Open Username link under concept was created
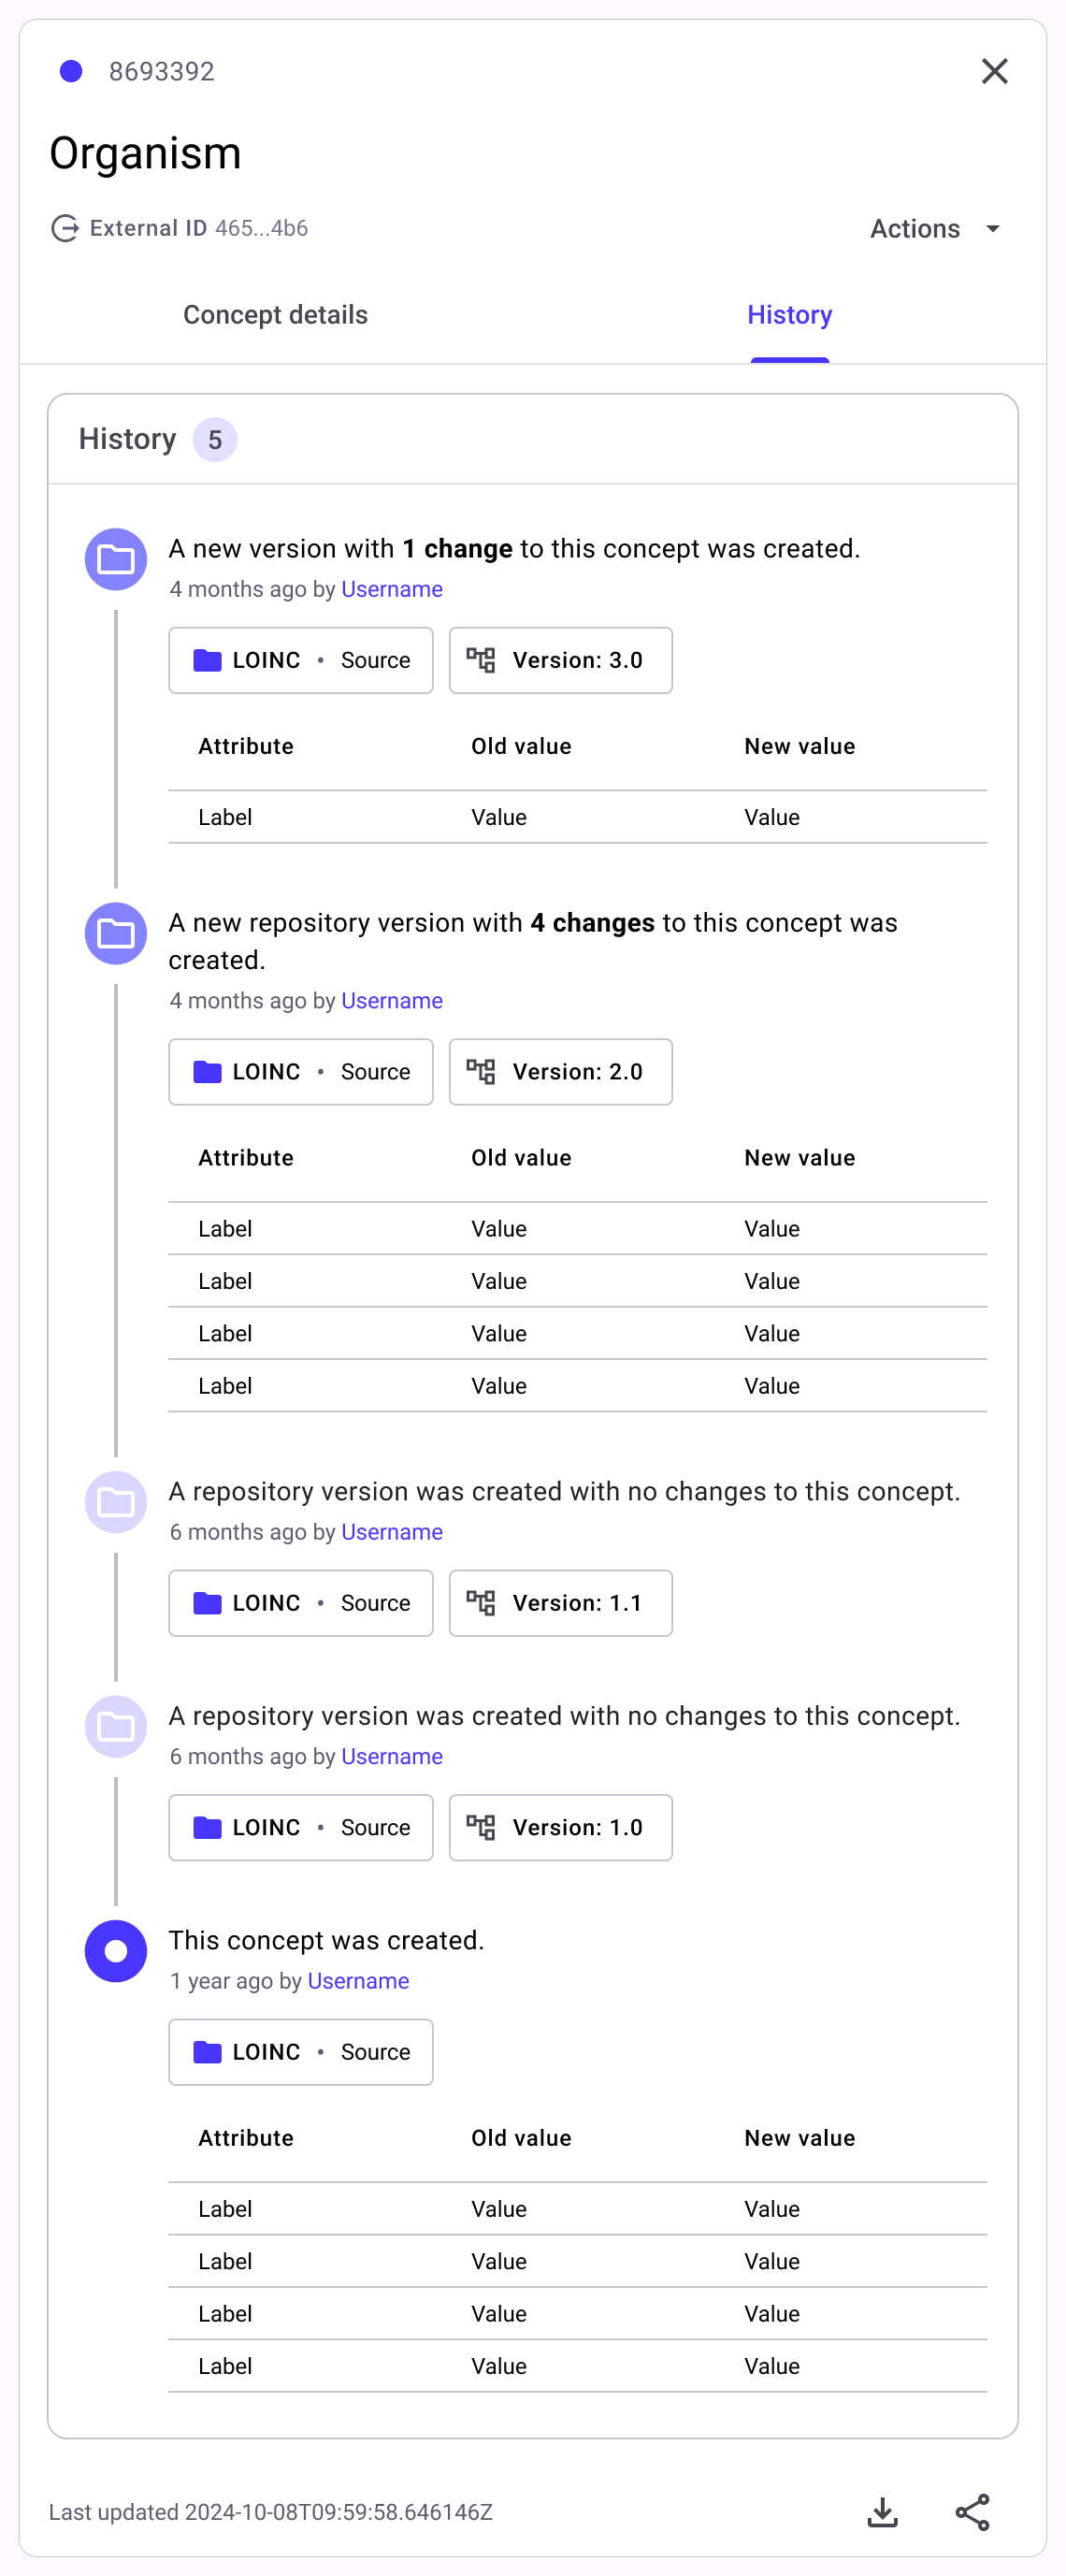 click(x=358, y=1981)
